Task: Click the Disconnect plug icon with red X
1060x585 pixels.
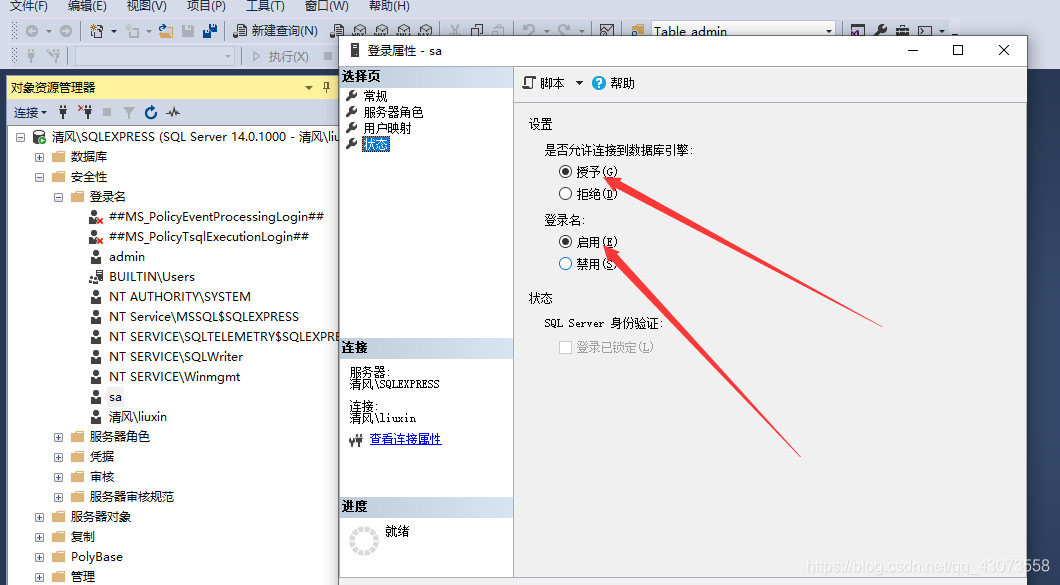Action: 85,112
